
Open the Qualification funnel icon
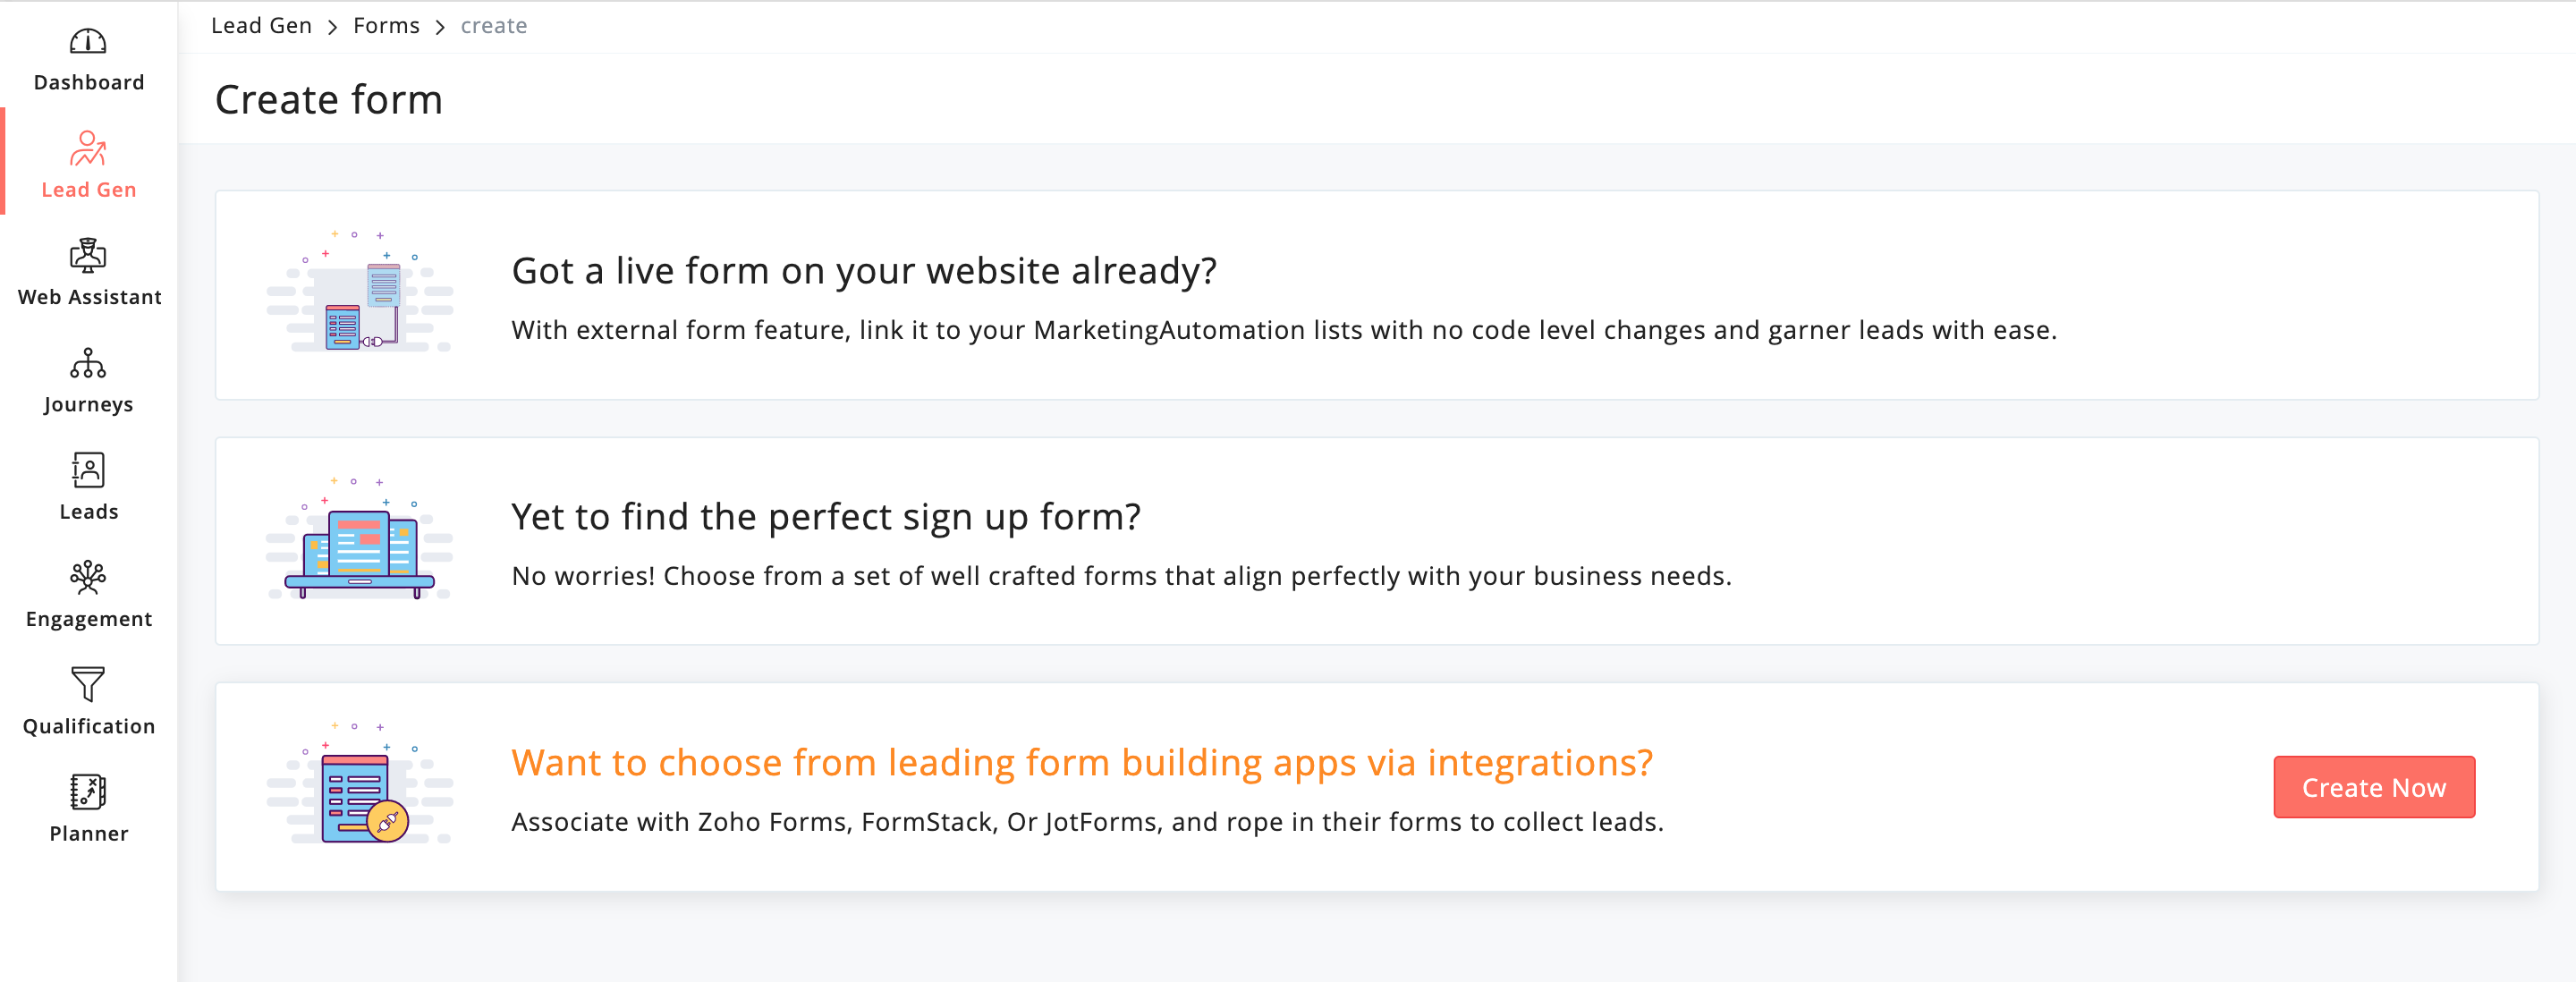pos(88,685)
